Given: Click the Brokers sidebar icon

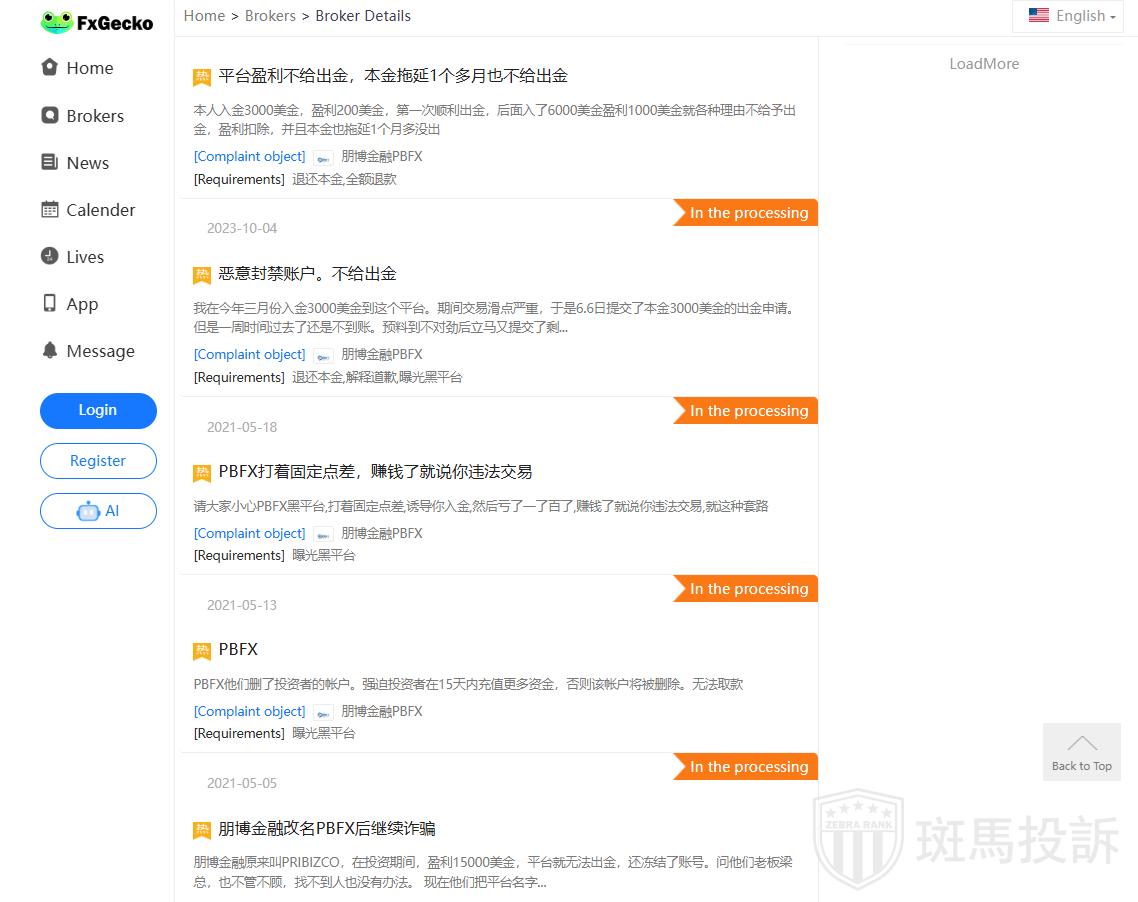Looking at the screenshot, I should 49,116.
